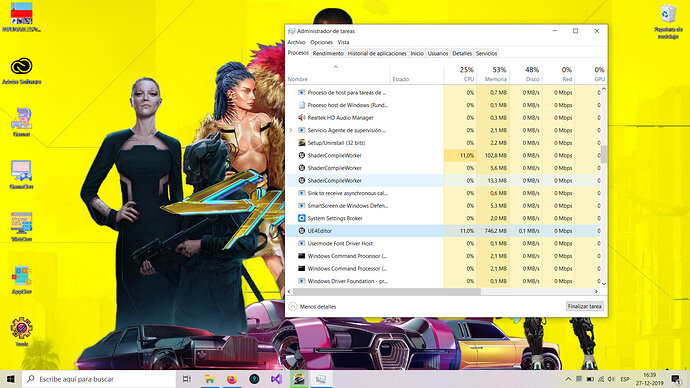This screenshot has height=388, width=690.
Task: Sort processes by the CPU column
Action: pos(460,74)
